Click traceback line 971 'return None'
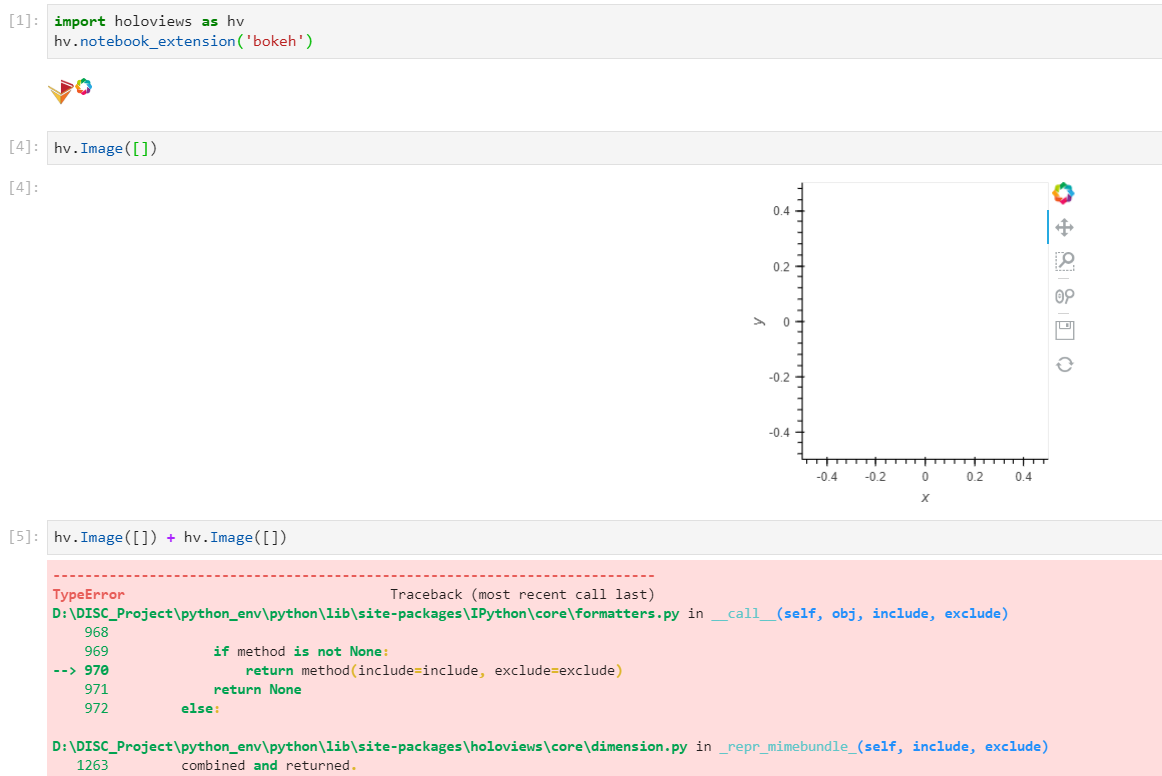Viewport: 1162px width, 776px height. [193, 689]
